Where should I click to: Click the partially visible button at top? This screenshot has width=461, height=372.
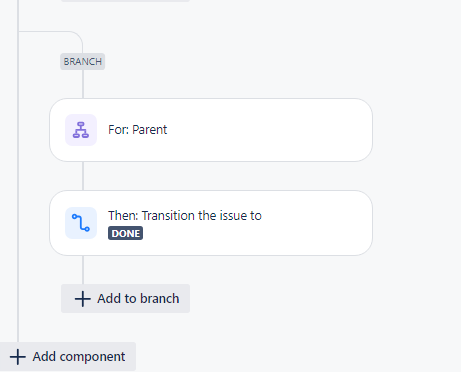pos(125,1)
